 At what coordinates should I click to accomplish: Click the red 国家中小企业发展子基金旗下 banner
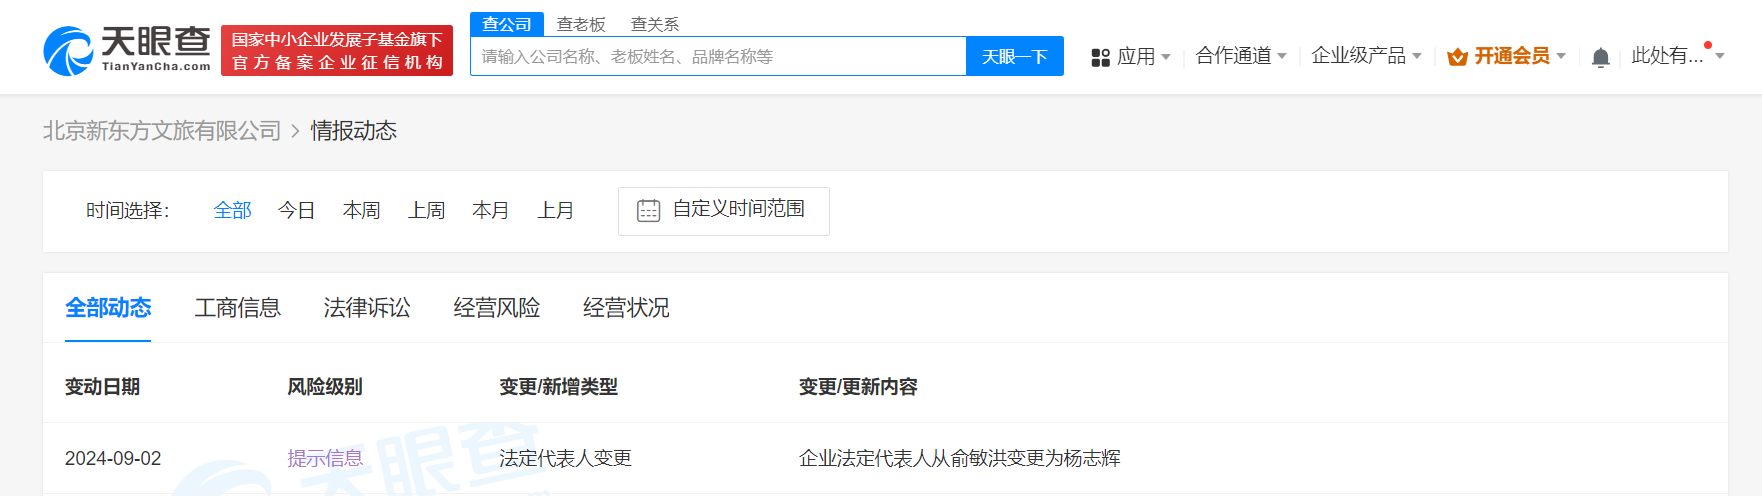(336, 51)
